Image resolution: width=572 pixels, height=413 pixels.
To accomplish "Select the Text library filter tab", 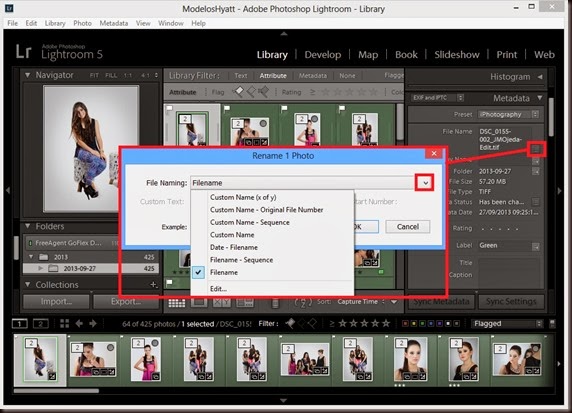I will 240,76.
